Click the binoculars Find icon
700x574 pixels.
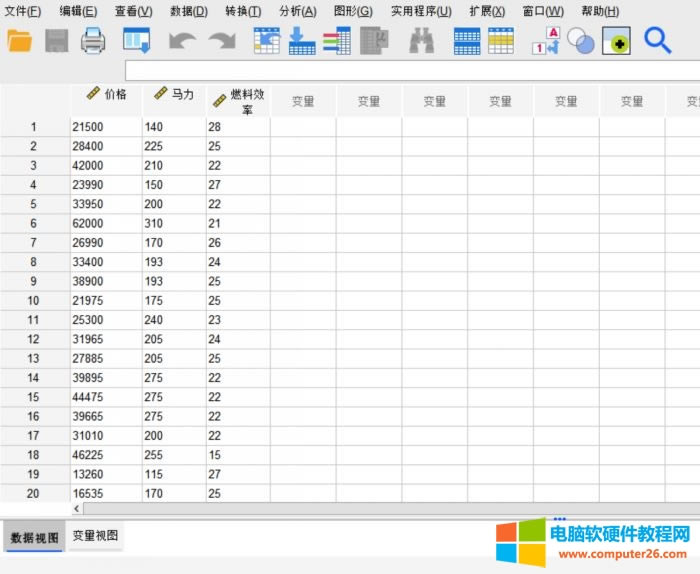pyautogui.click(x=421, y=41)
